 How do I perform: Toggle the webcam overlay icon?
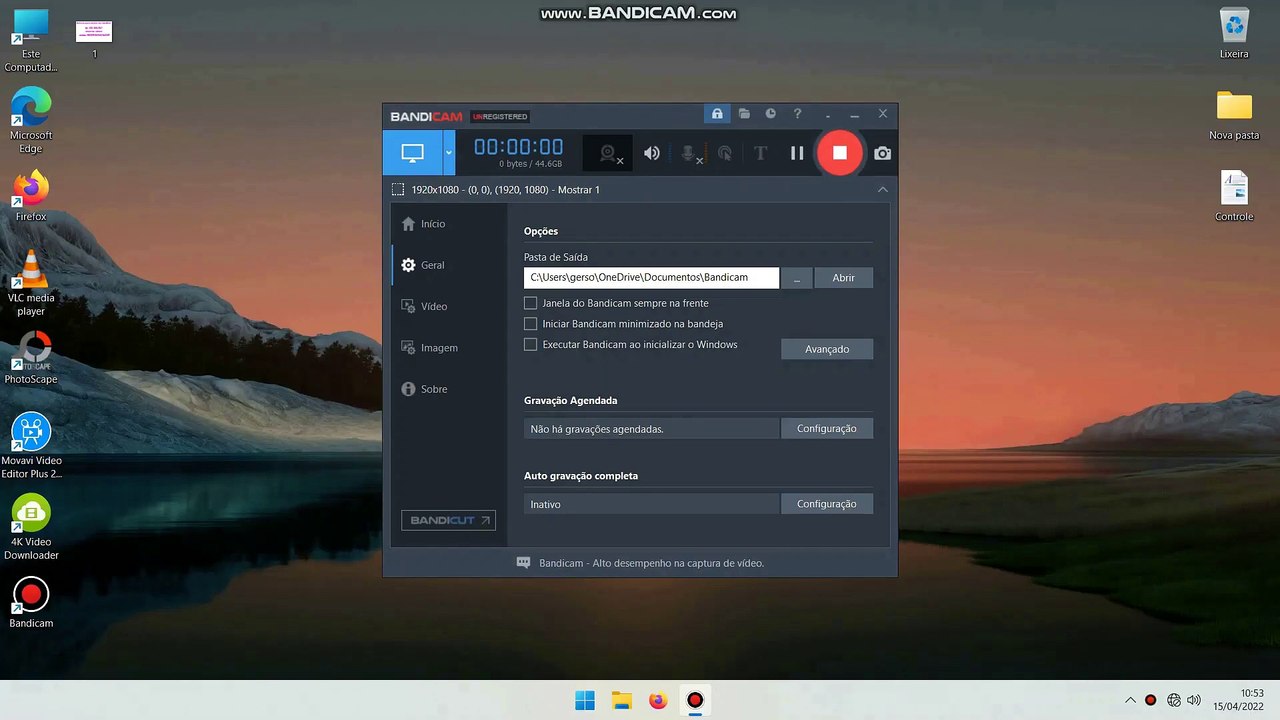[x=608, y=153]
